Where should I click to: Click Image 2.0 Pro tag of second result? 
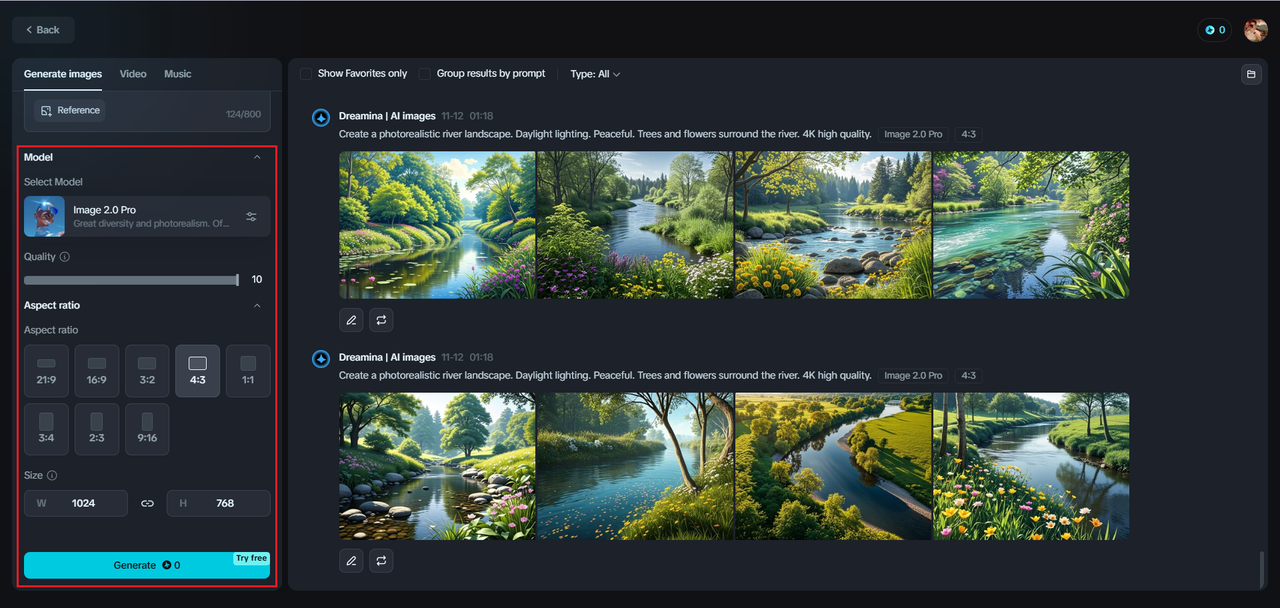[913, 375]
